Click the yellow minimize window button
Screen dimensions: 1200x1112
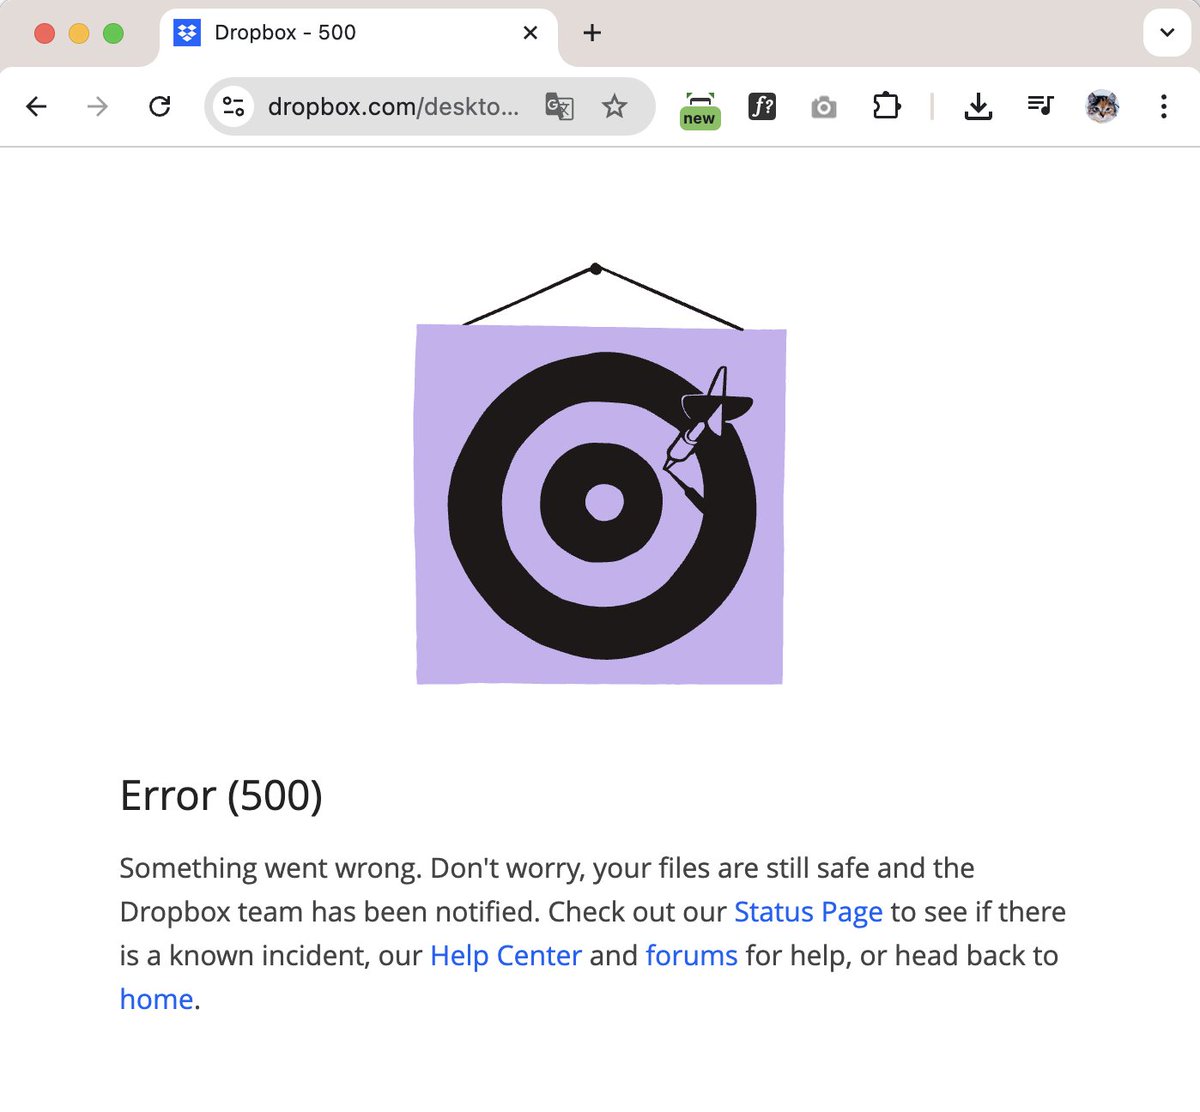click(79, 33)
